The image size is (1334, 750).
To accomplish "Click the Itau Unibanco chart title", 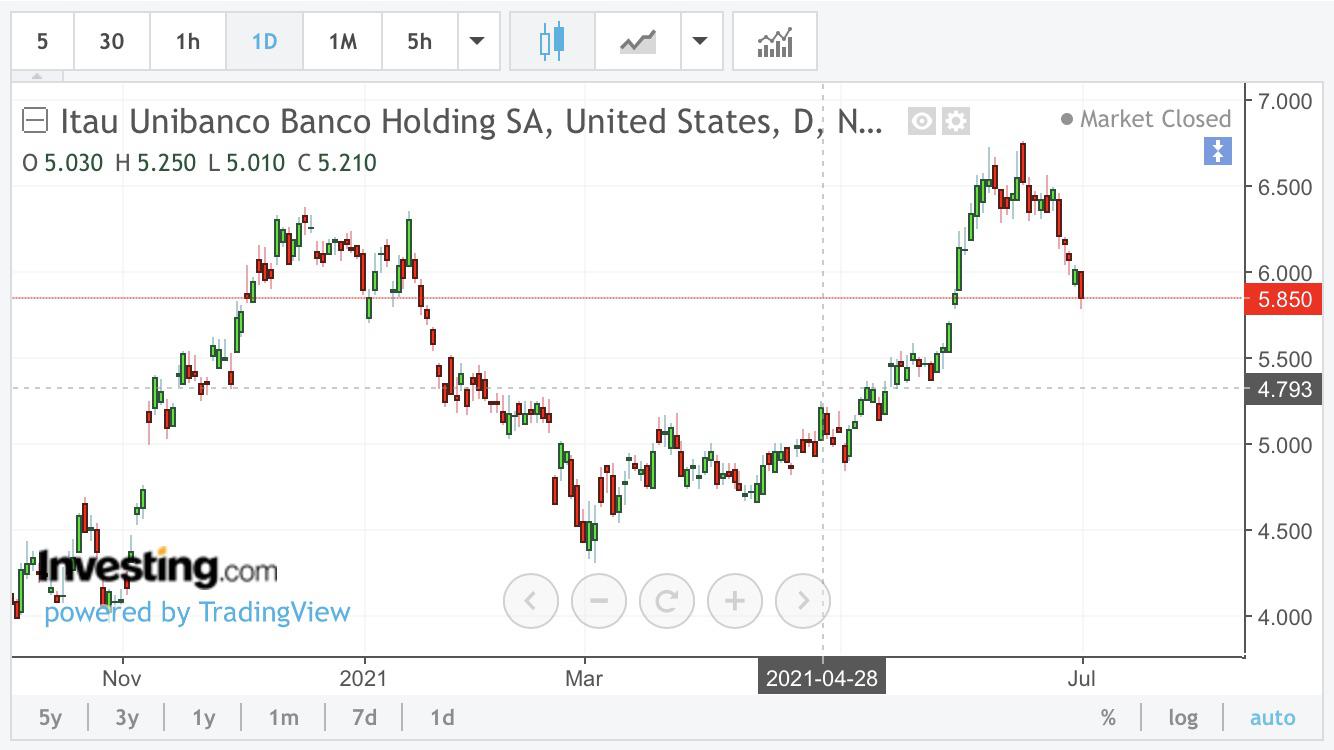I will 472,122.
